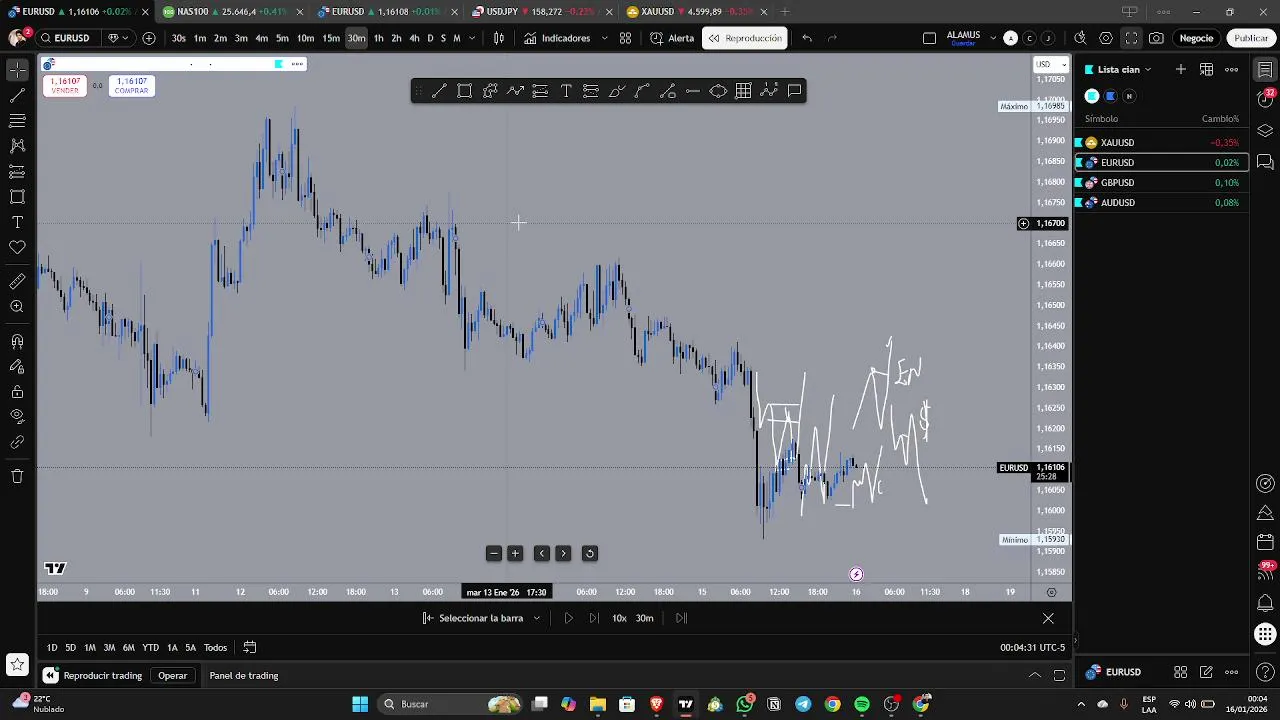Select the 5A date range
The height and width of the screenshot is (720, 1280).
[x=190, y=647]
